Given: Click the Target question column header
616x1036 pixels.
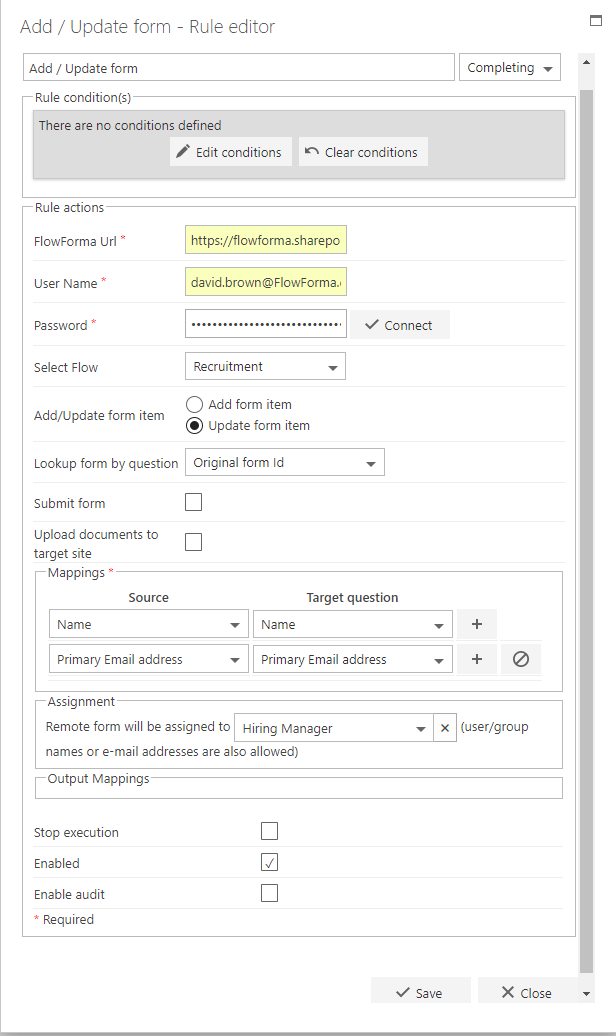Looking at the screenshot, I should pos(352,597).
